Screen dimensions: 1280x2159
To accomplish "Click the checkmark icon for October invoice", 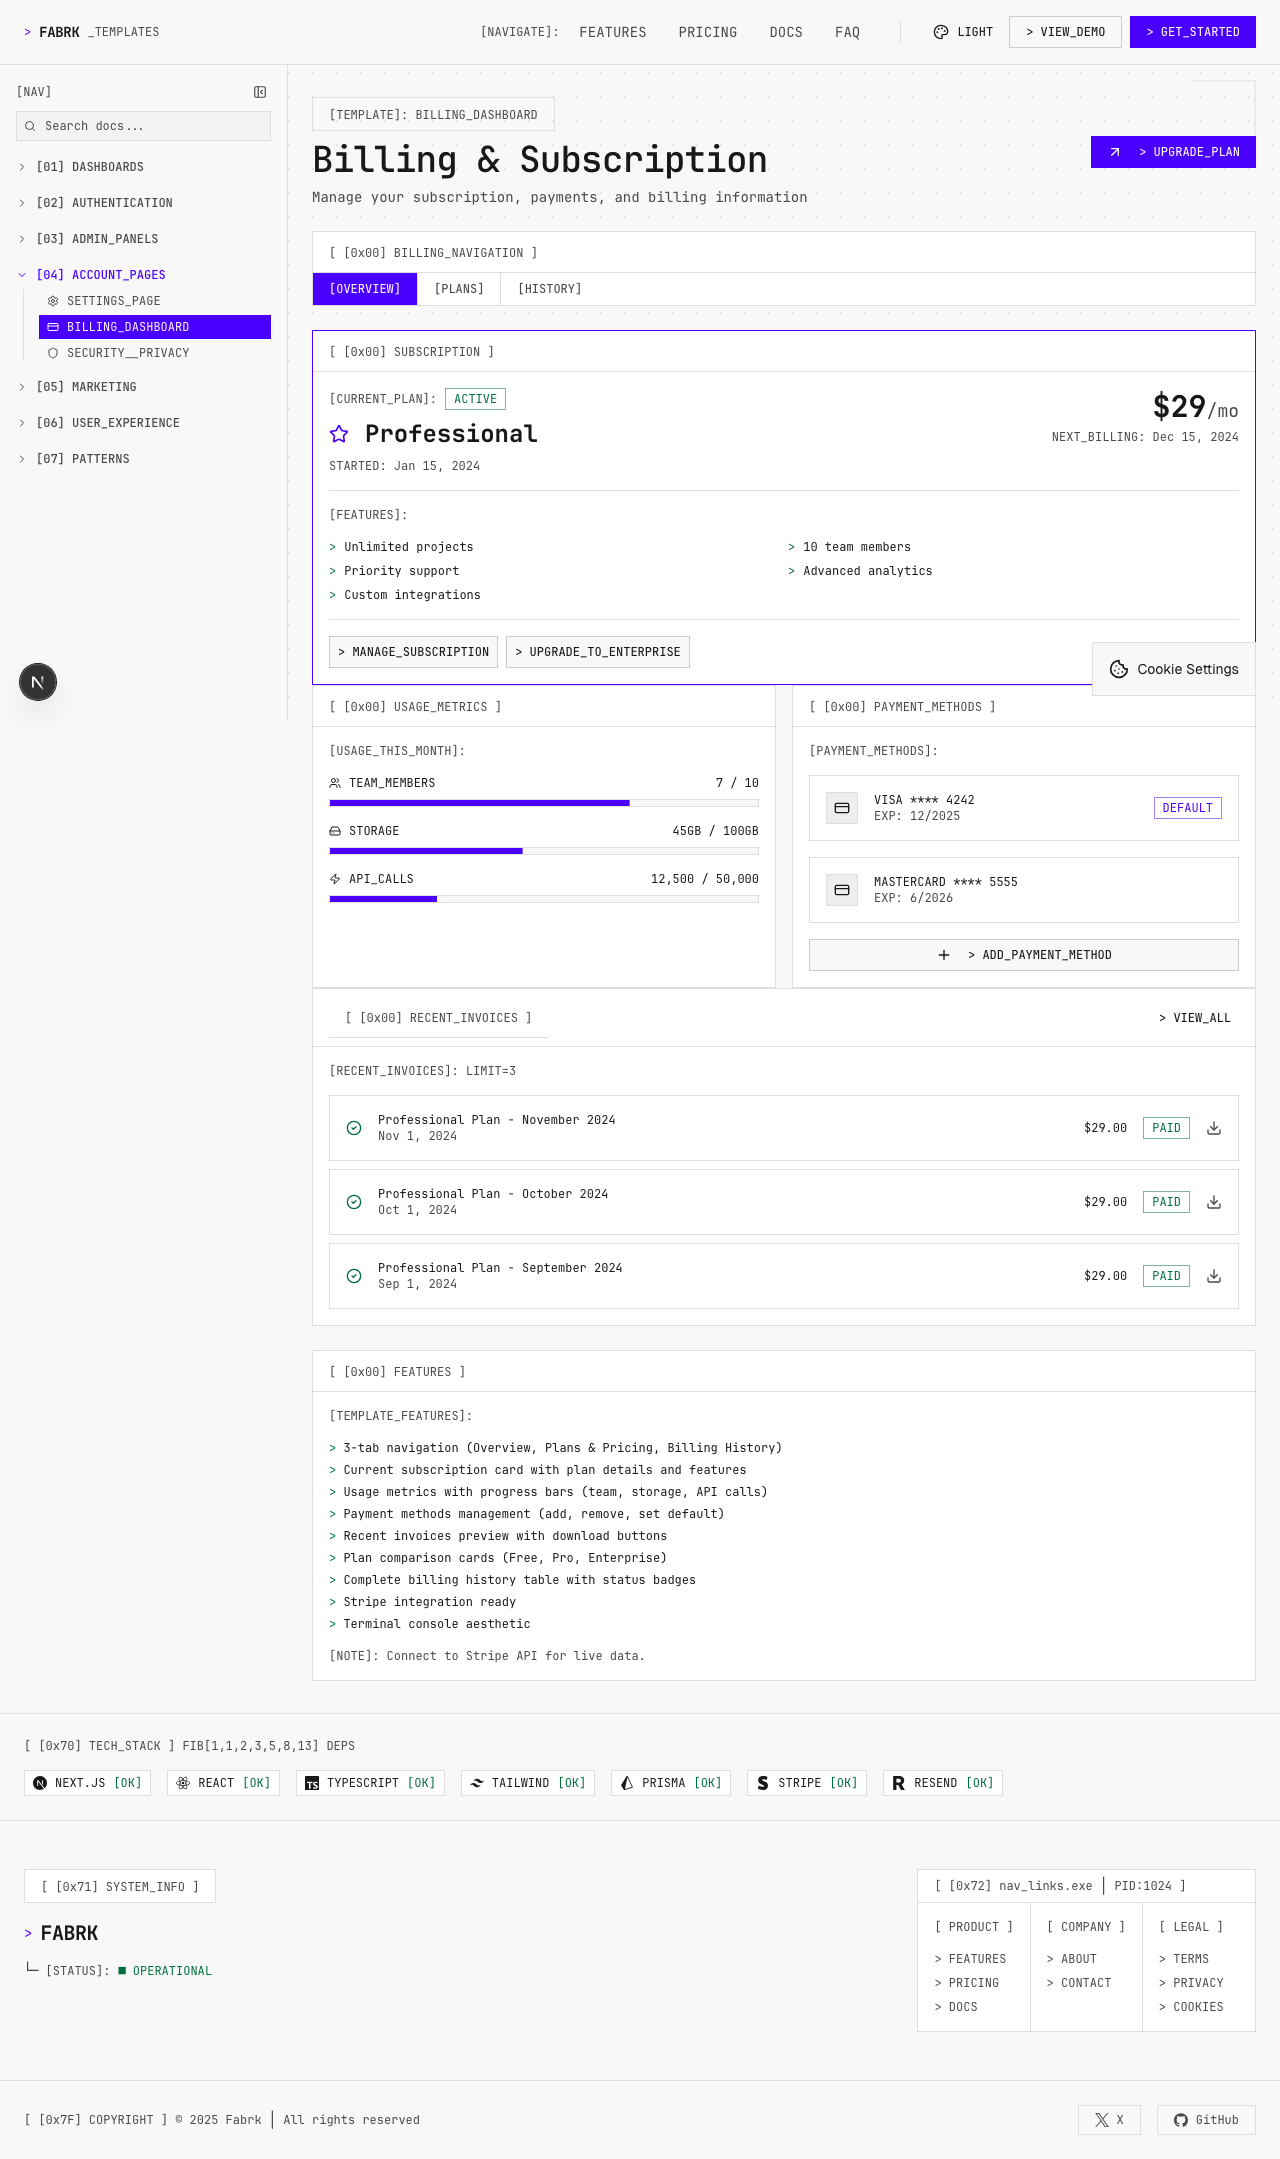I will 354,1202.
